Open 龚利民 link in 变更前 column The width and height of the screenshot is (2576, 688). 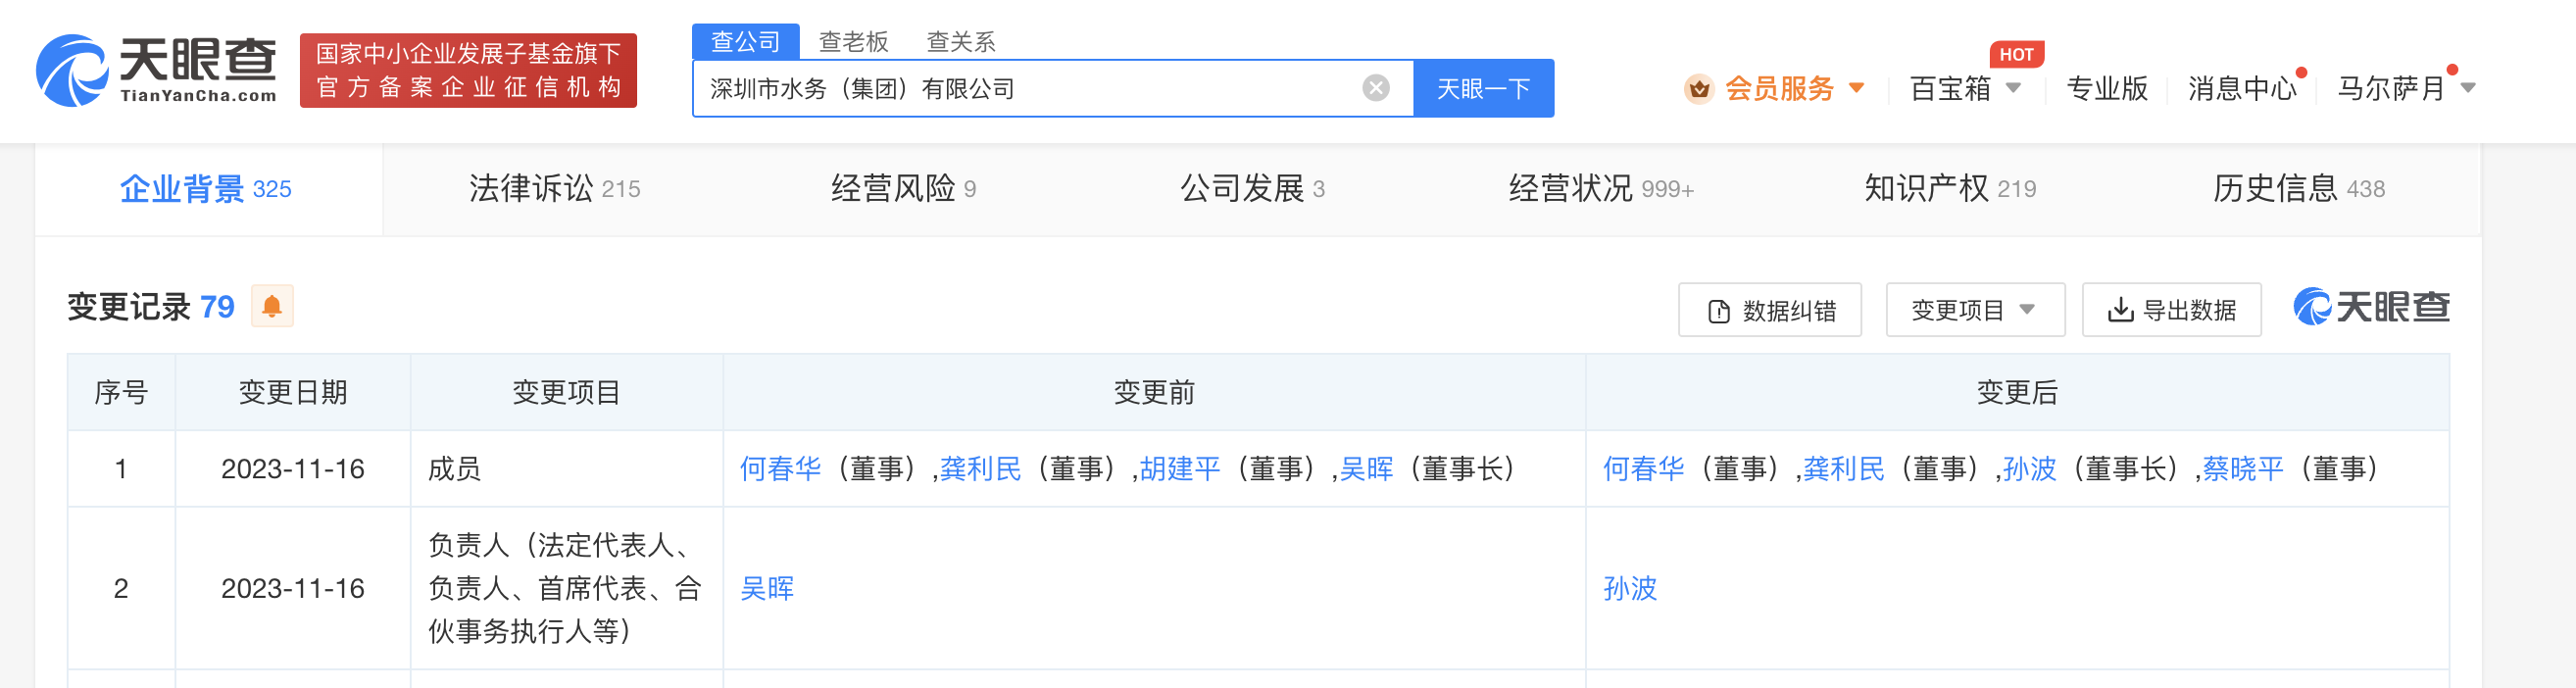[x=980, y=468]
